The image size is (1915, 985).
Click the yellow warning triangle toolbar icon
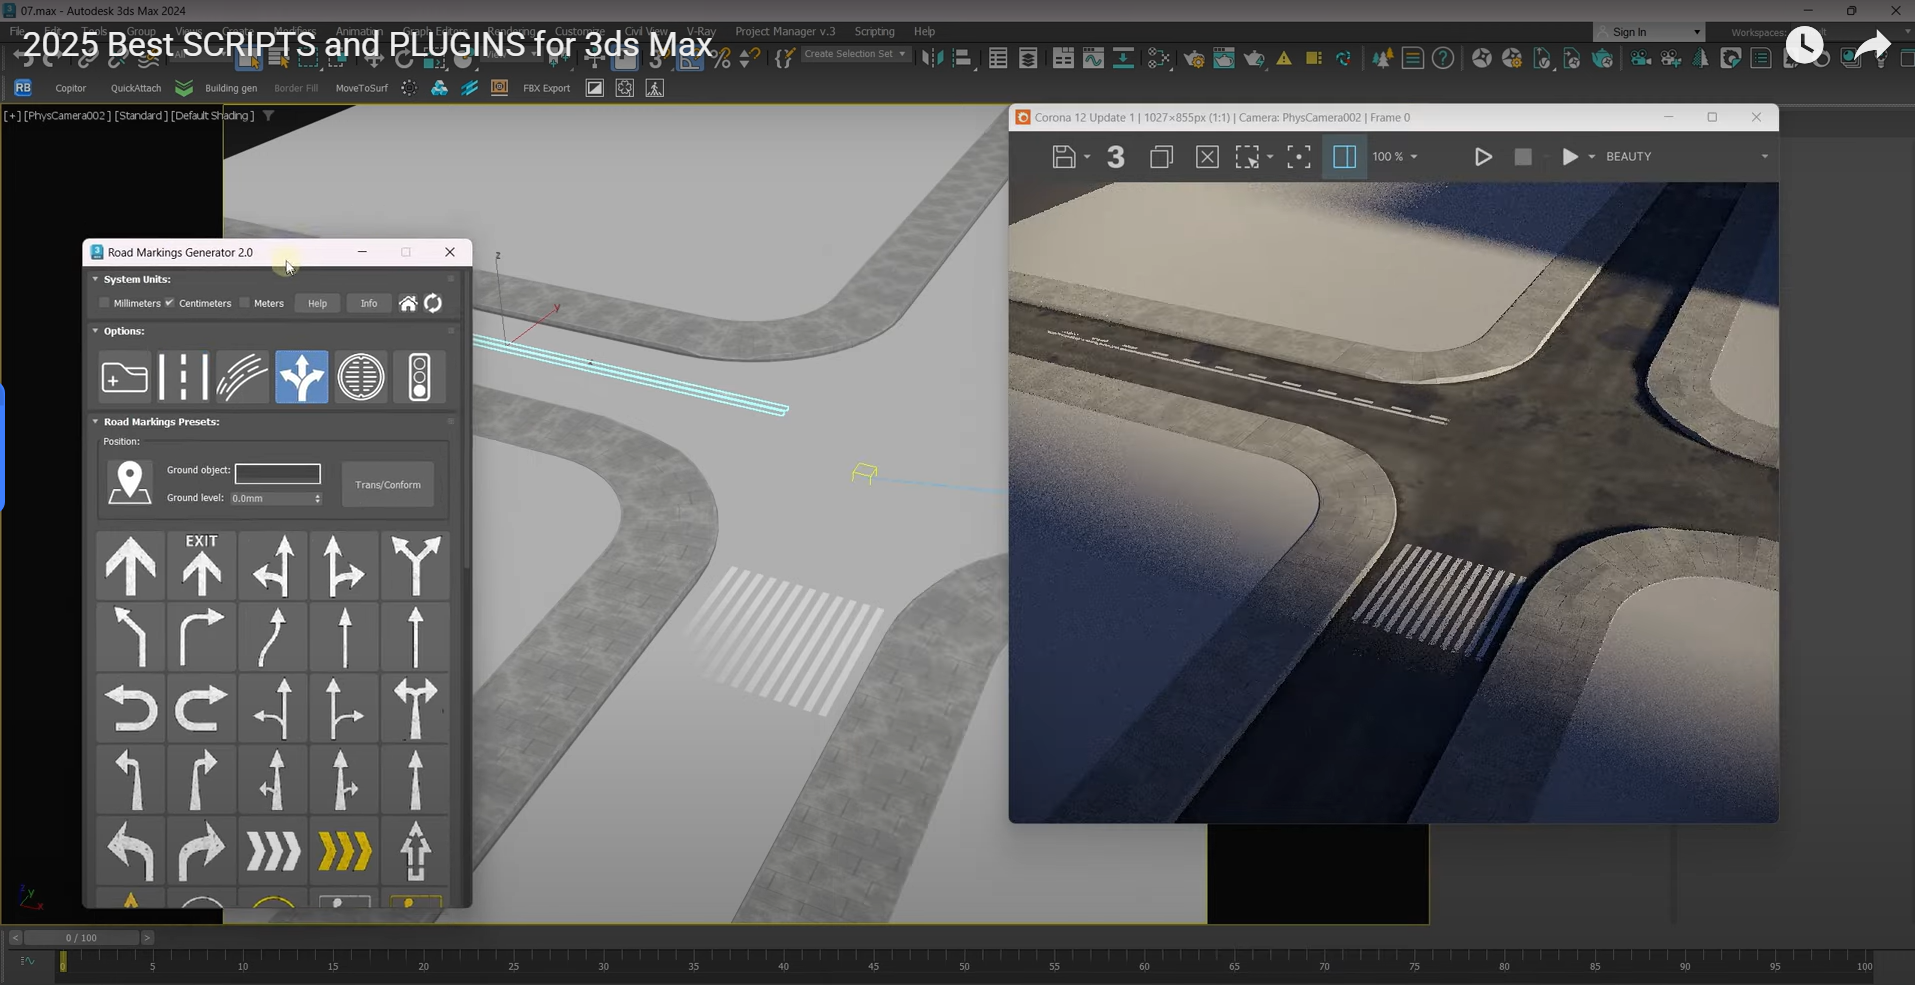pos(1284,59)
